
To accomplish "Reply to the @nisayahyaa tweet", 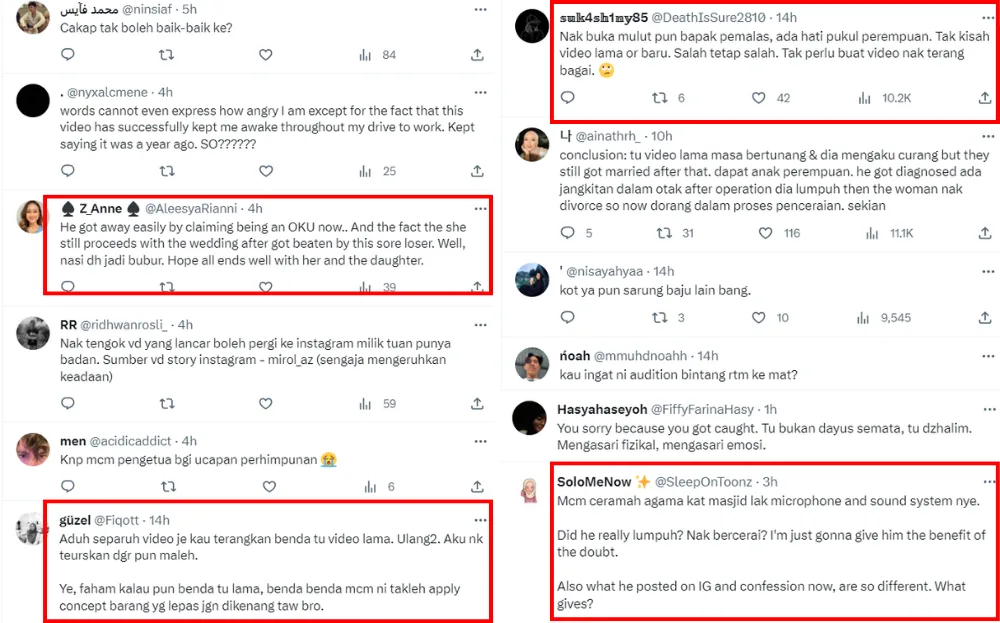I will point(566,318).
